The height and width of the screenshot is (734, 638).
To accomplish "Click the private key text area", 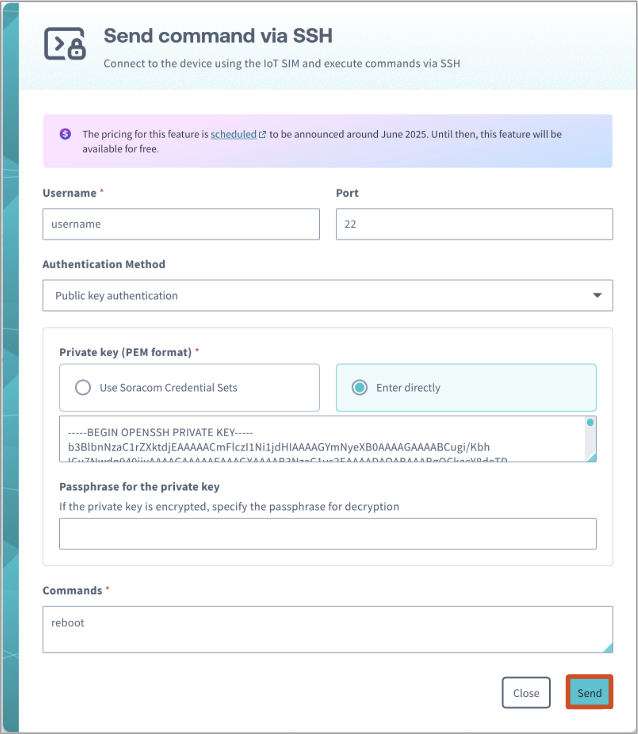I will 320,439.
